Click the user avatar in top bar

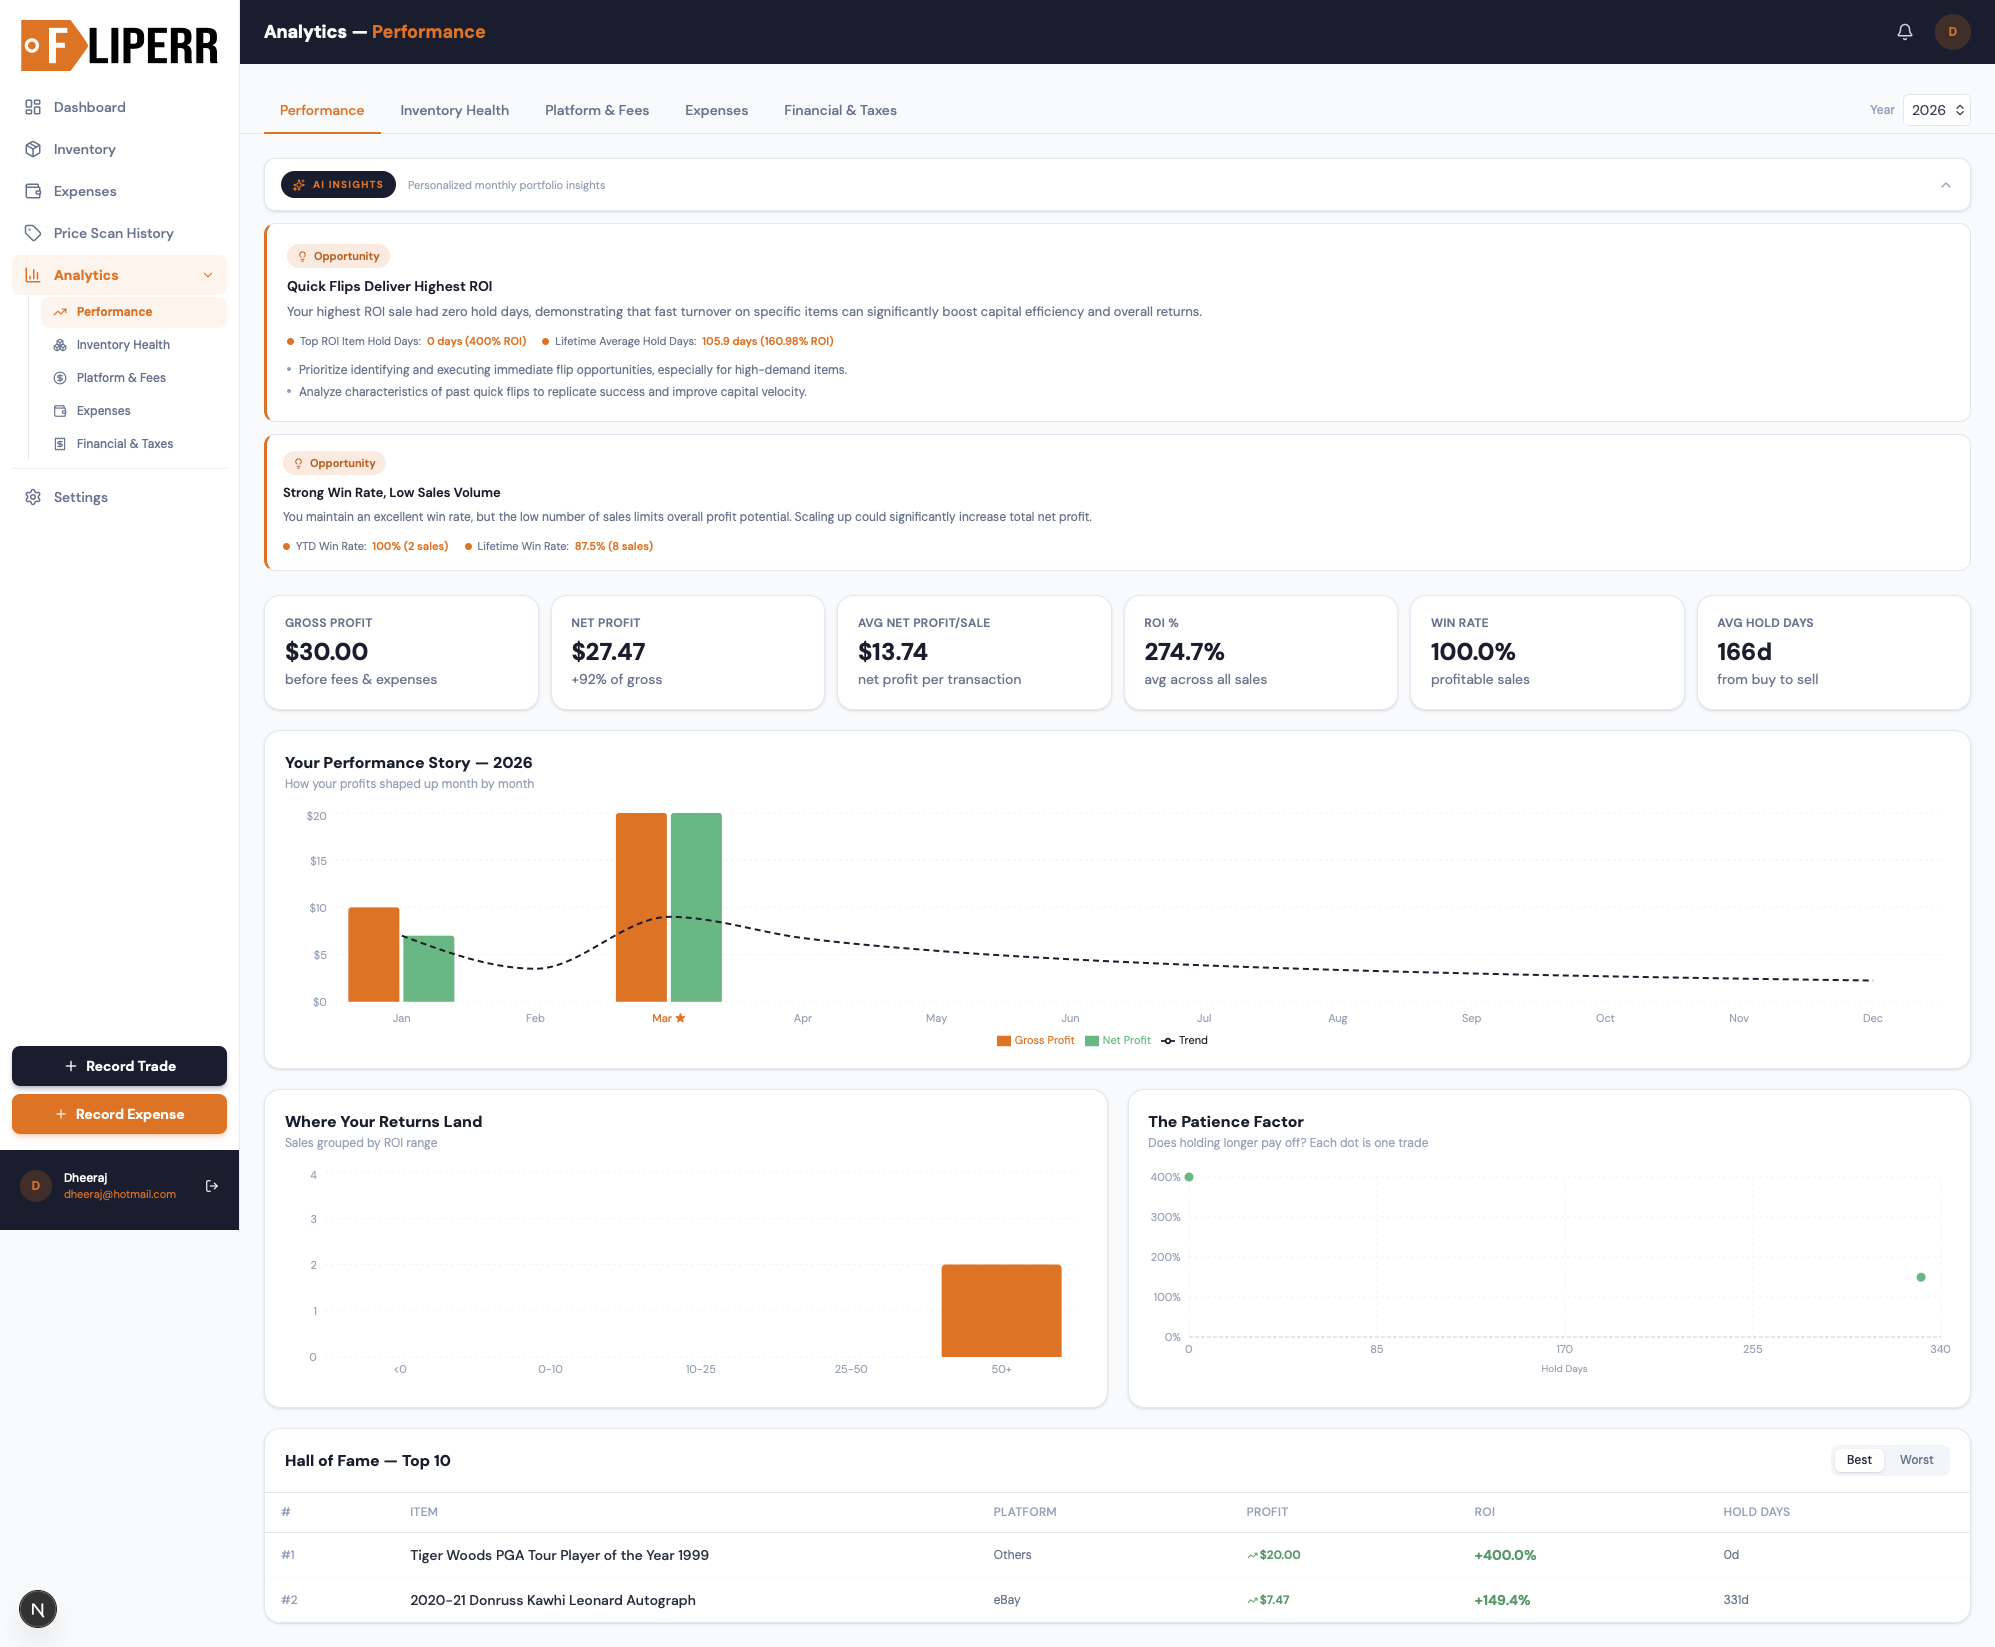pos(1952,32)
